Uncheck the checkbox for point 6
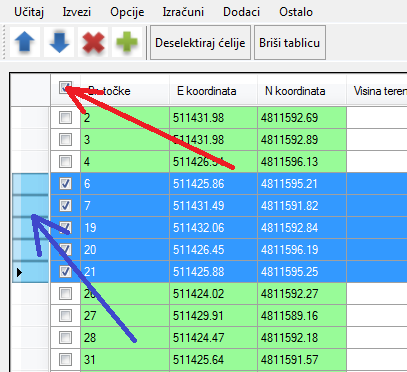Screen dimensions: 407x372 [x=65, y=183]
